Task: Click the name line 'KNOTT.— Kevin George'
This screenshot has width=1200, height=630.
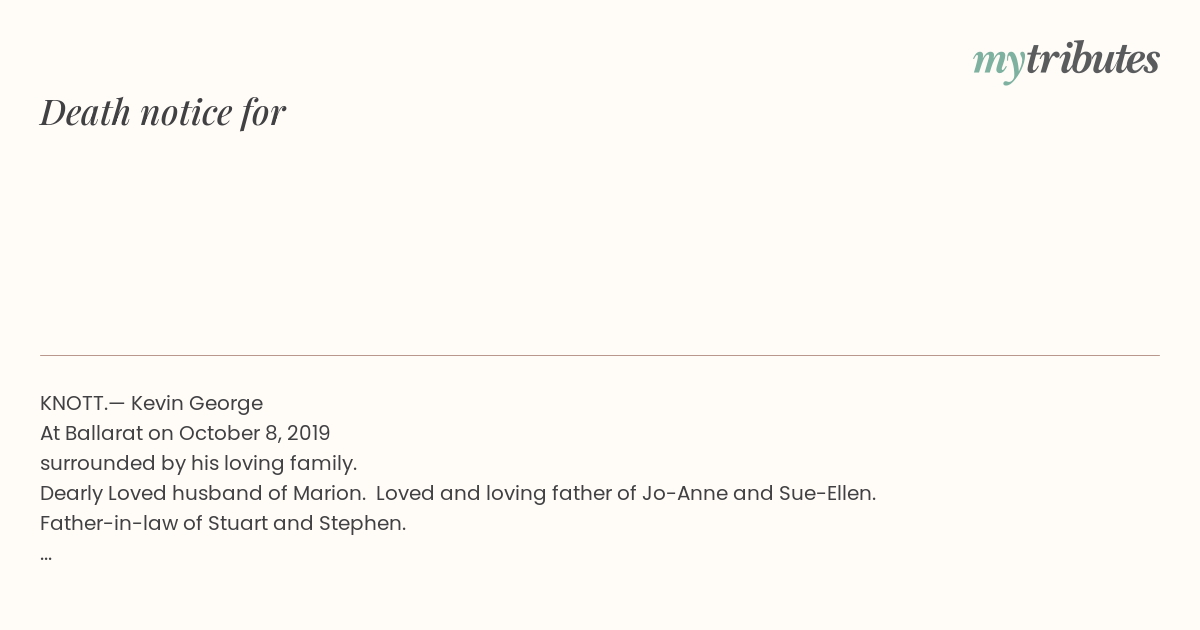Action: (151, 403)
